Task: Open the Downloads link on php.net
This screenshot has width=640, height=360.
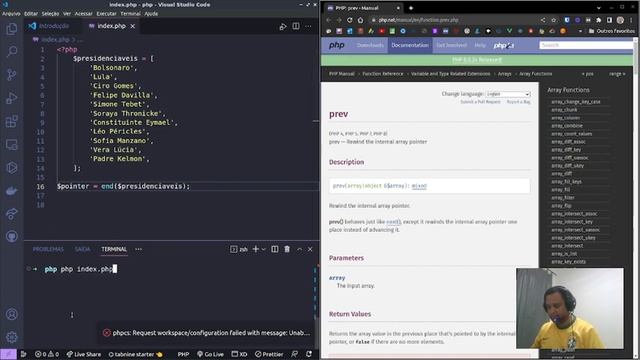Action: (x=370, y=45)
